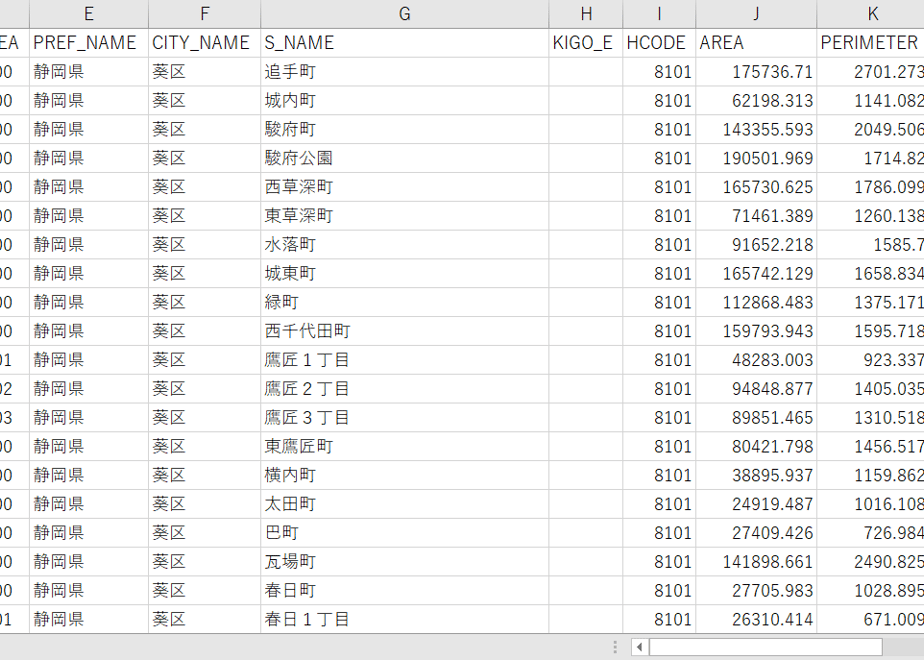
Task: Select cell containing 西千代田町
Action: pos(404,331)
